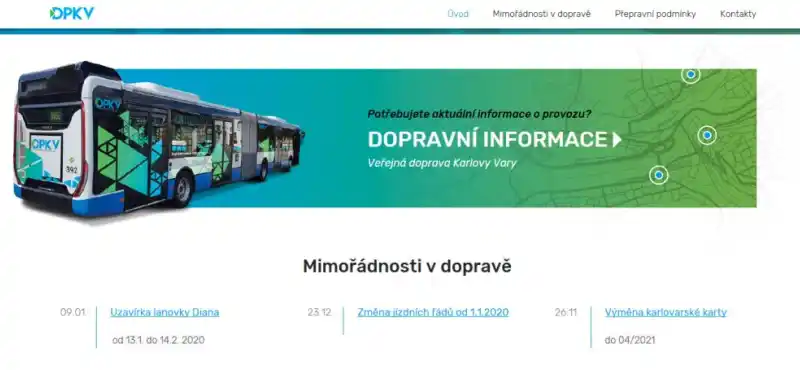Open Přepravní podmínky page

click(x=655, y=14)
